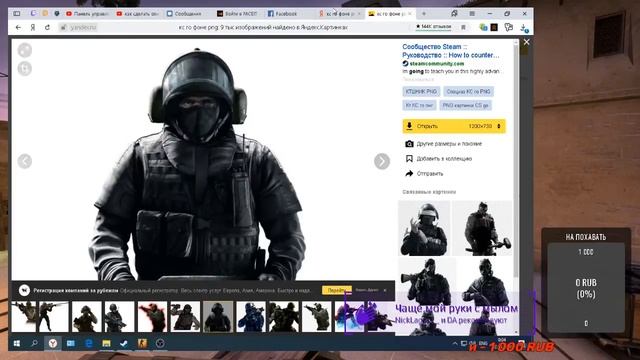Visit the steamcommunity.com source link
Image resolution: width=640 pixels, height=360 pixels.
(436, 63)
